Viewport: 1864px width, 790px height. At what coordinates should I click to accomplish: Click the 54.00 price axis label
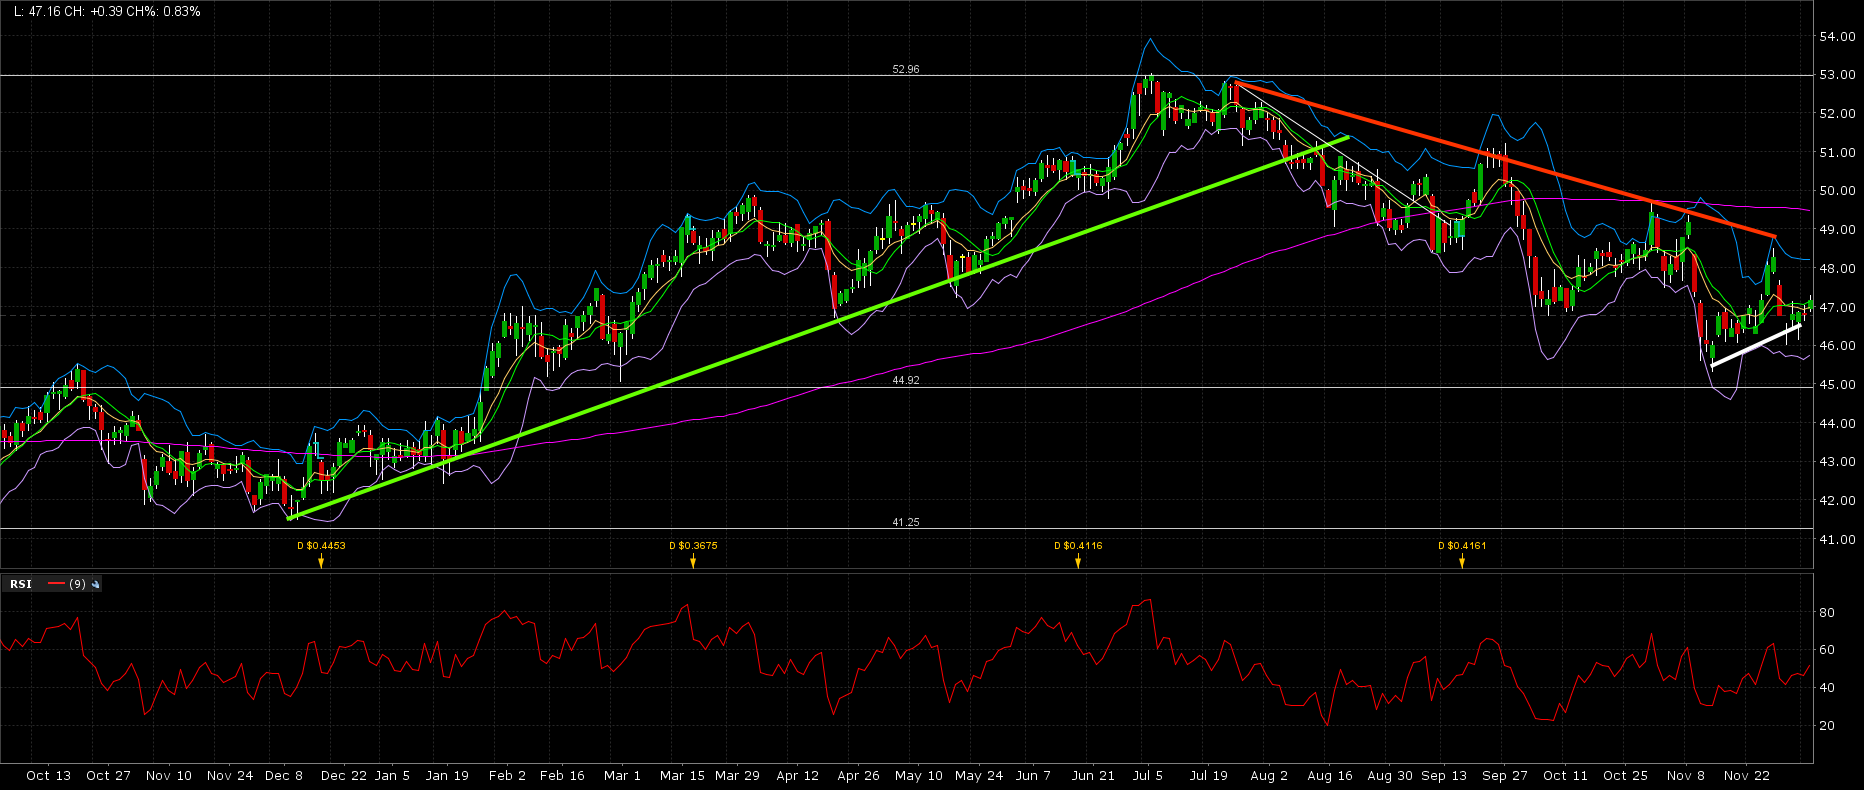[1838, 37]
